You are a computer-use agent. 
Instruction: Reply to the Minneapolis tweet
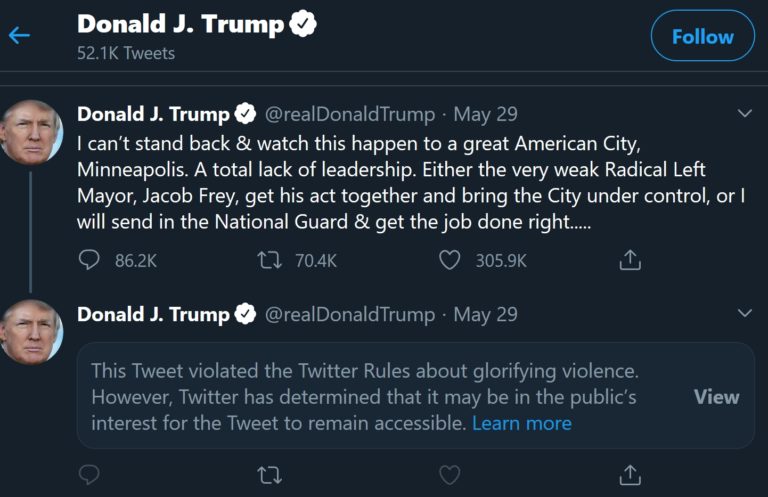point(90,260)
